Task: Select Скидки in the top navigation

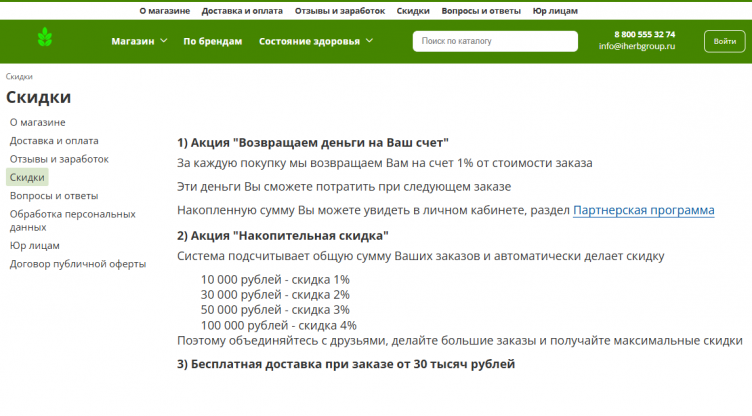Action: coord(413,10)
